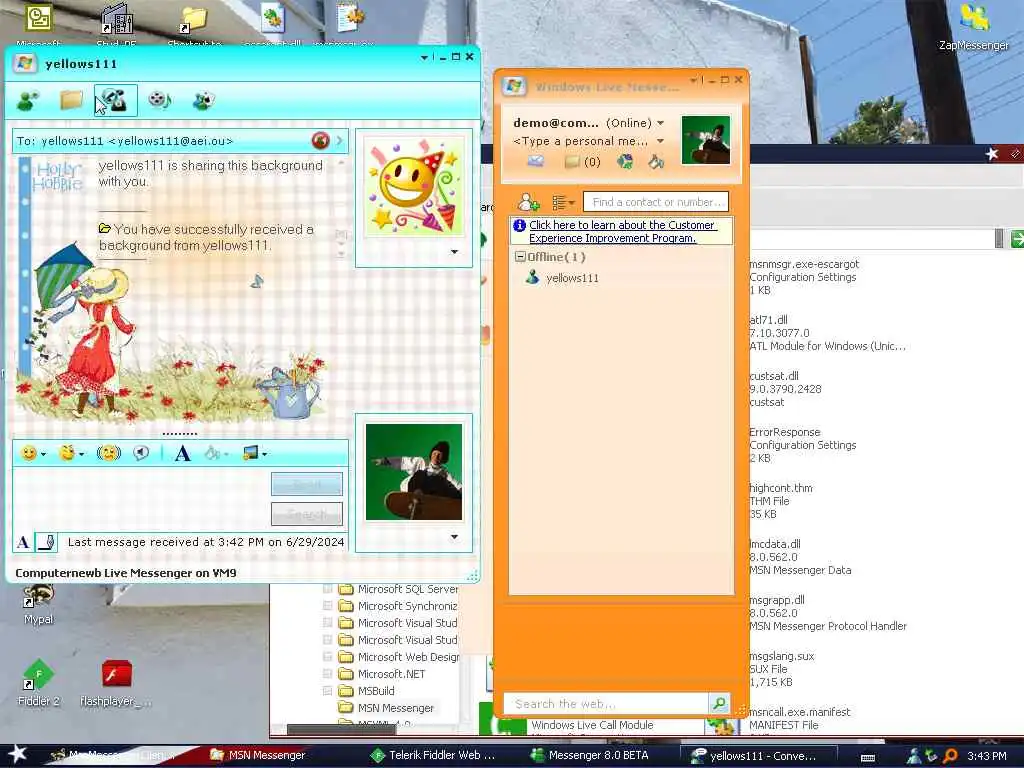Open the share files folder icon

pos(71,101)
